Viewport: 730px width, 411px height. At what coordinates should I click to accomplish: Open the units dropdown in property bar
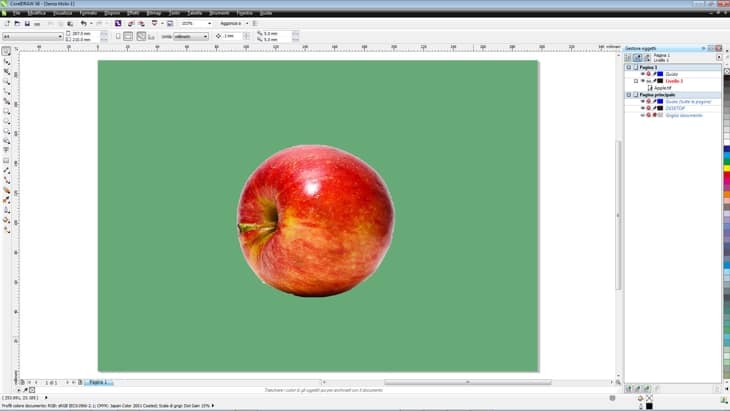click(205, 36)
